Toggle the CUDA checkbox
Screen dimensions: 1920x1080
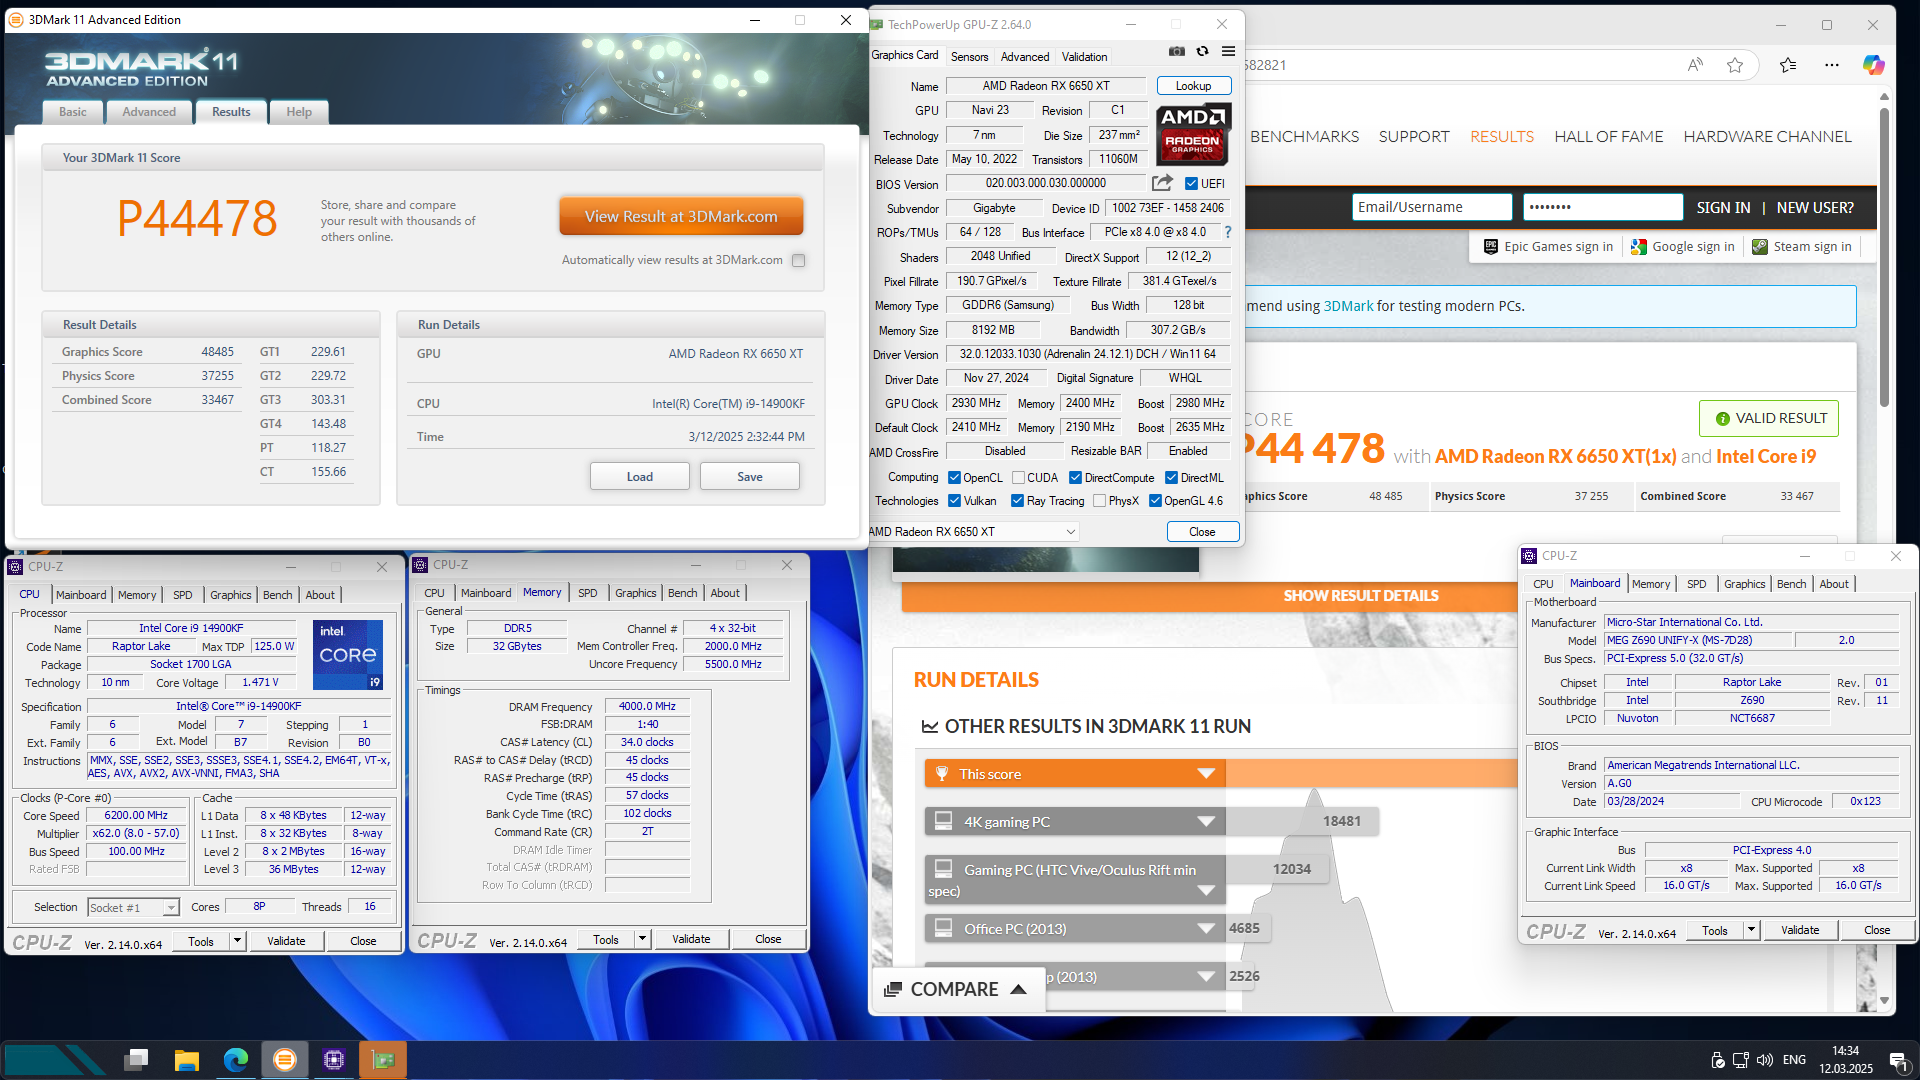(x=1018, y=478)
